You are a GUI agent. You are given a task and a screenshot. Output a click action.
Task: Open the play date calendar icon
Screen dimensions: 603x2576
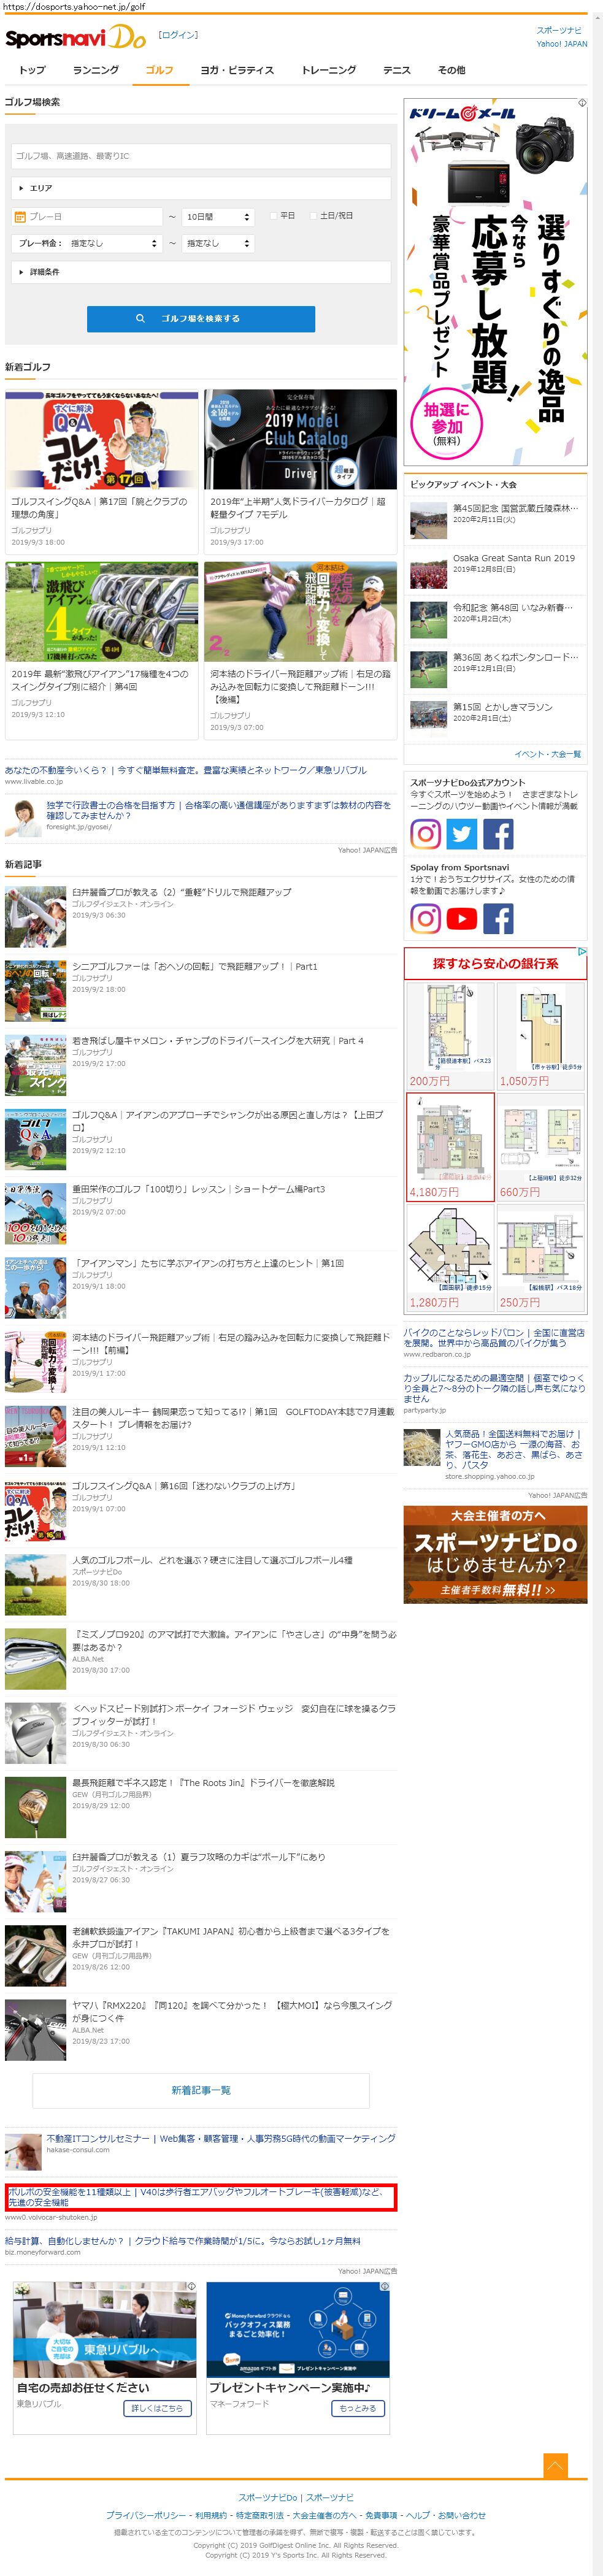click(20, 217)
